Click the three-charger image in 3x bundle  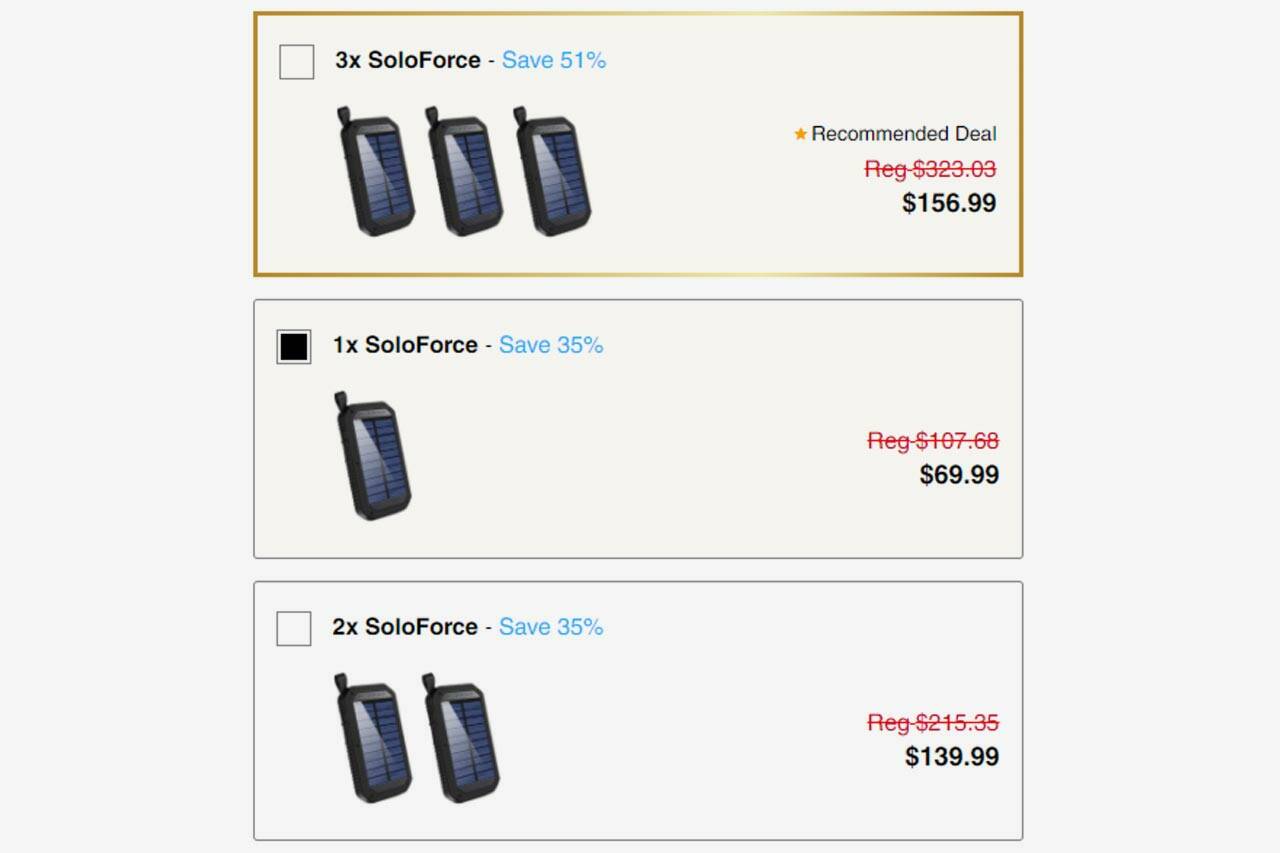point(465,172)
